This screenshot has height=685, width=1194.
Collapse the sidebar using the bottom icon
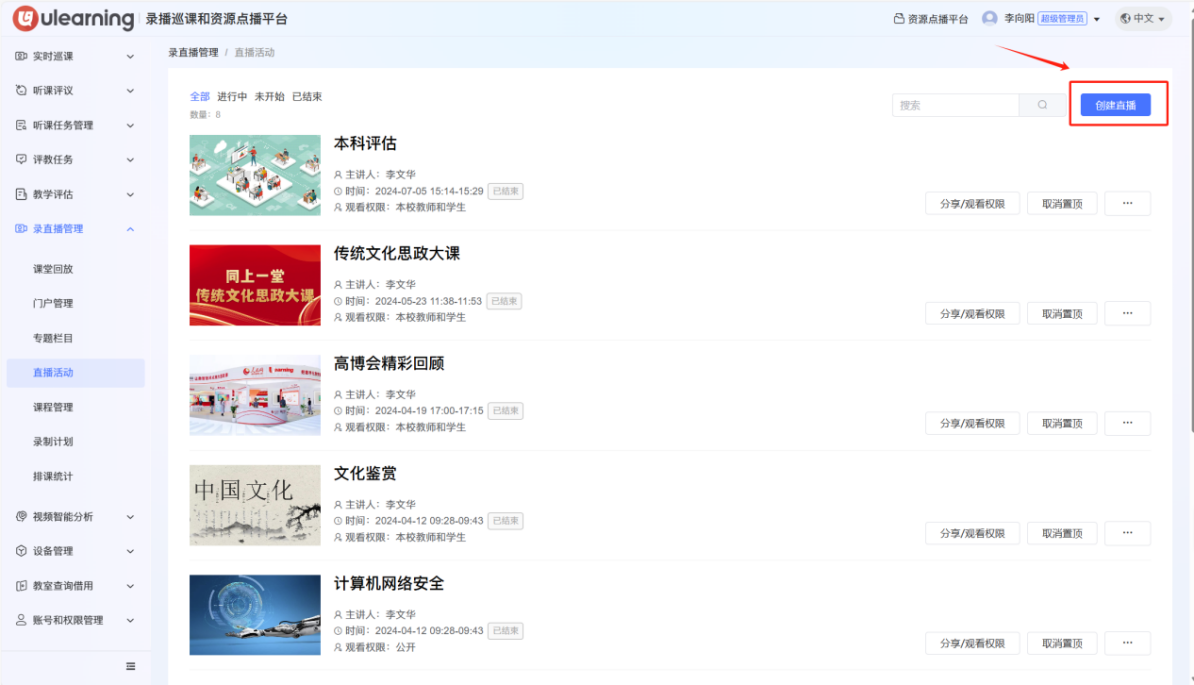point(130,666)
